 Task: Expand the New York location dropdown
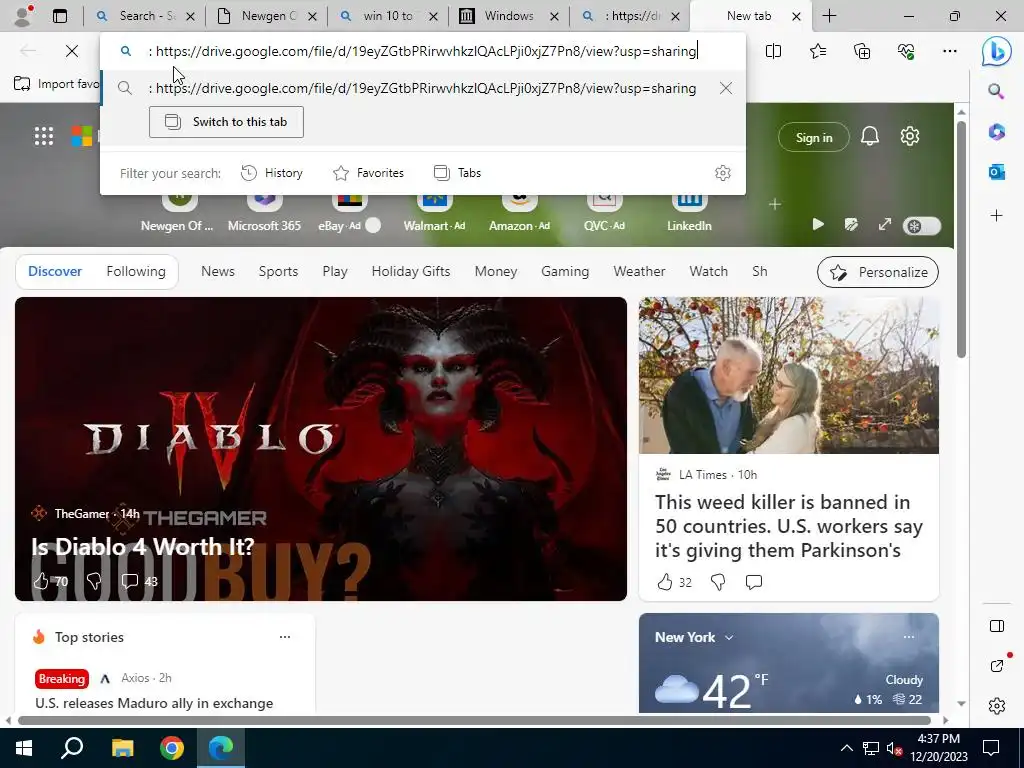pyautogui.click(x=729, y=637)
